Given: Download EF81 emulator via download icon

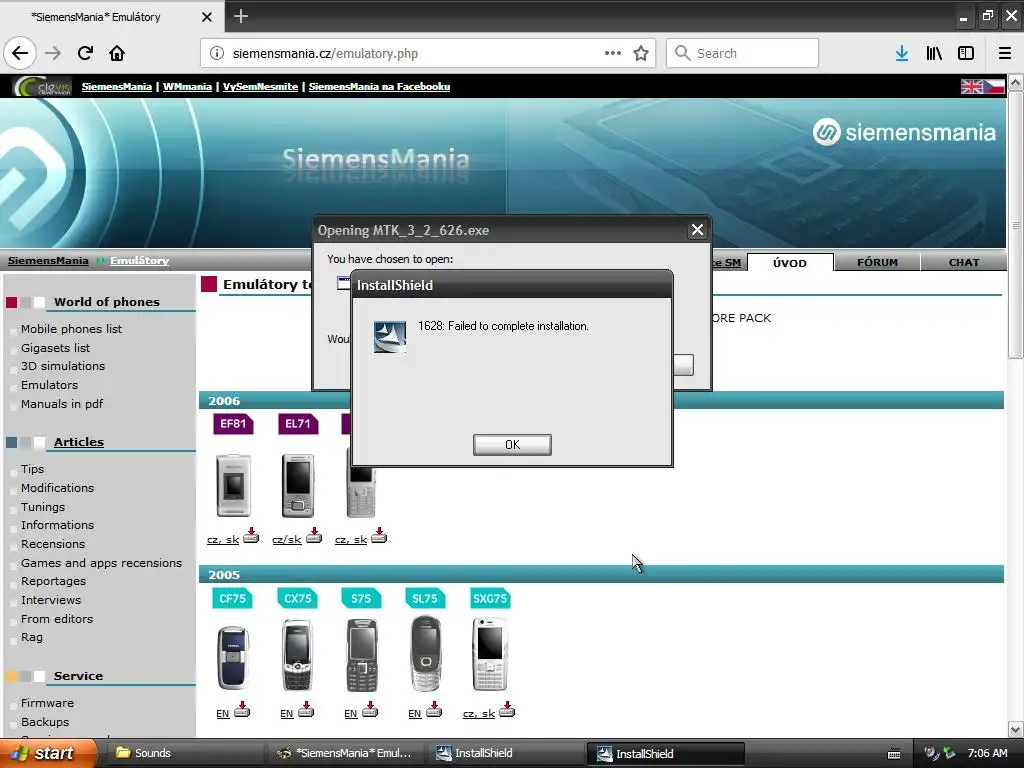Looking at the screenshot, I should [251, 536].
